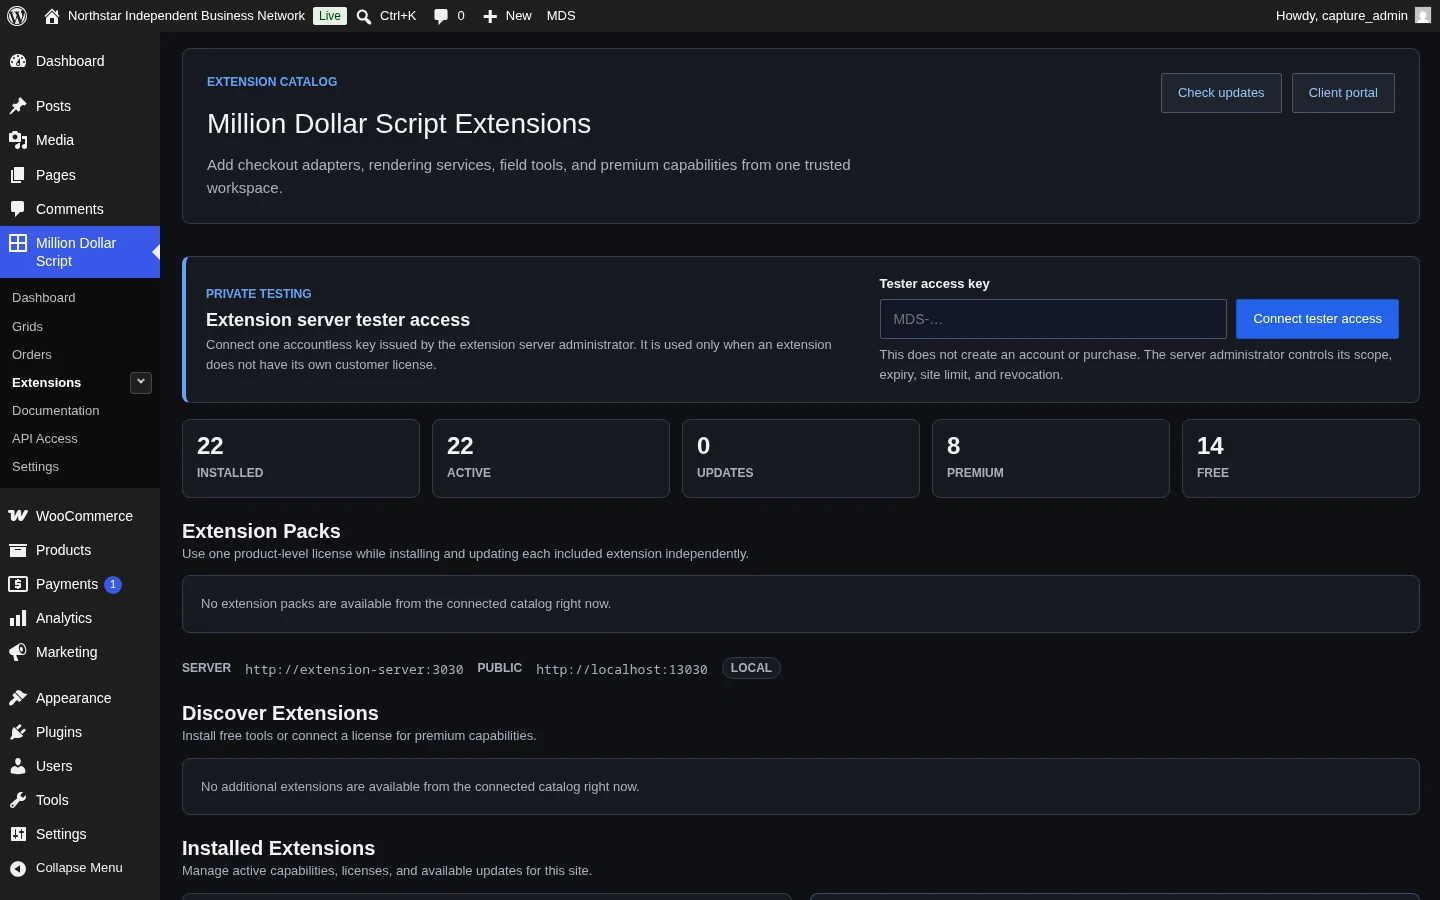The image size is (1440, 900).
Task: Click the PRIVATE TESTING label
Action: pos(259,294)
